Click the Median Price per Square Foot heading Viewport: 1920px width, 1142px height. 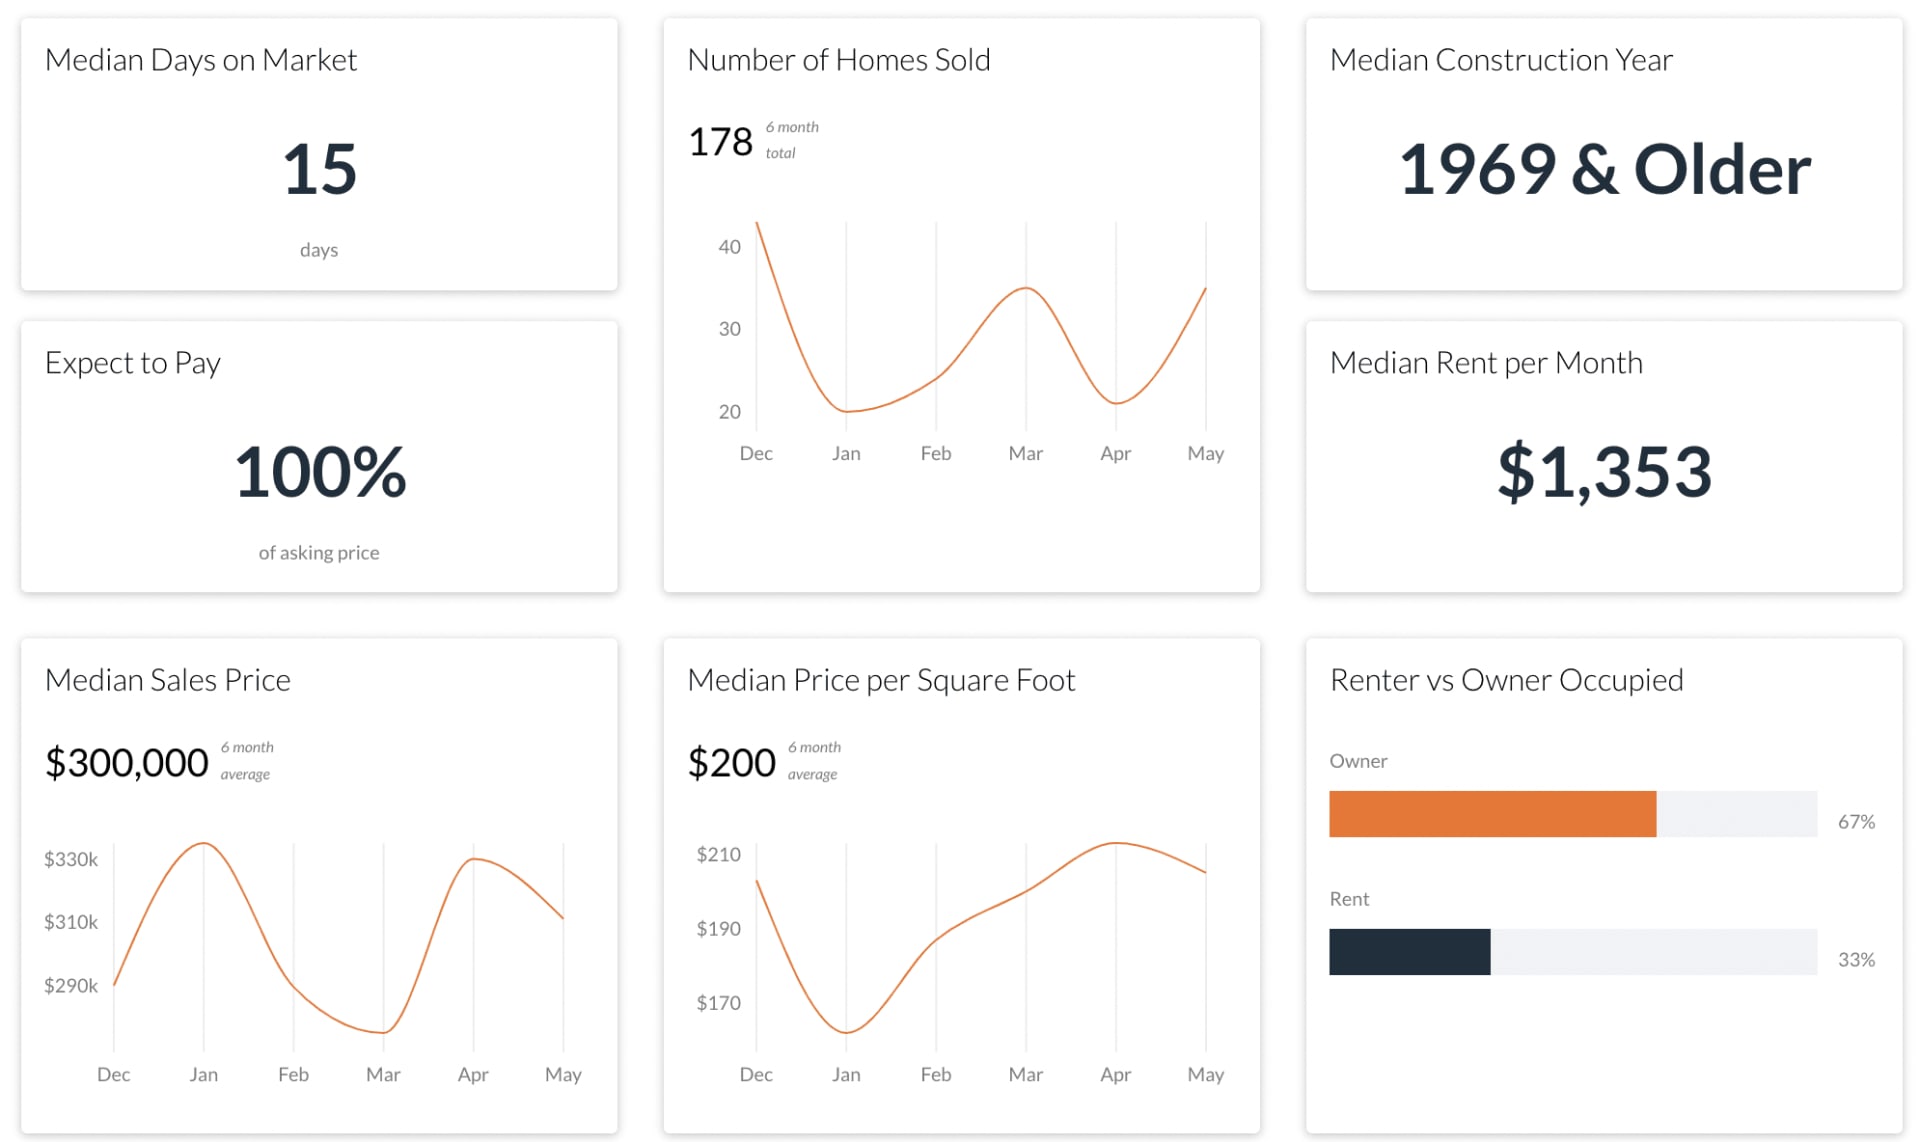[x=880, y=680]
